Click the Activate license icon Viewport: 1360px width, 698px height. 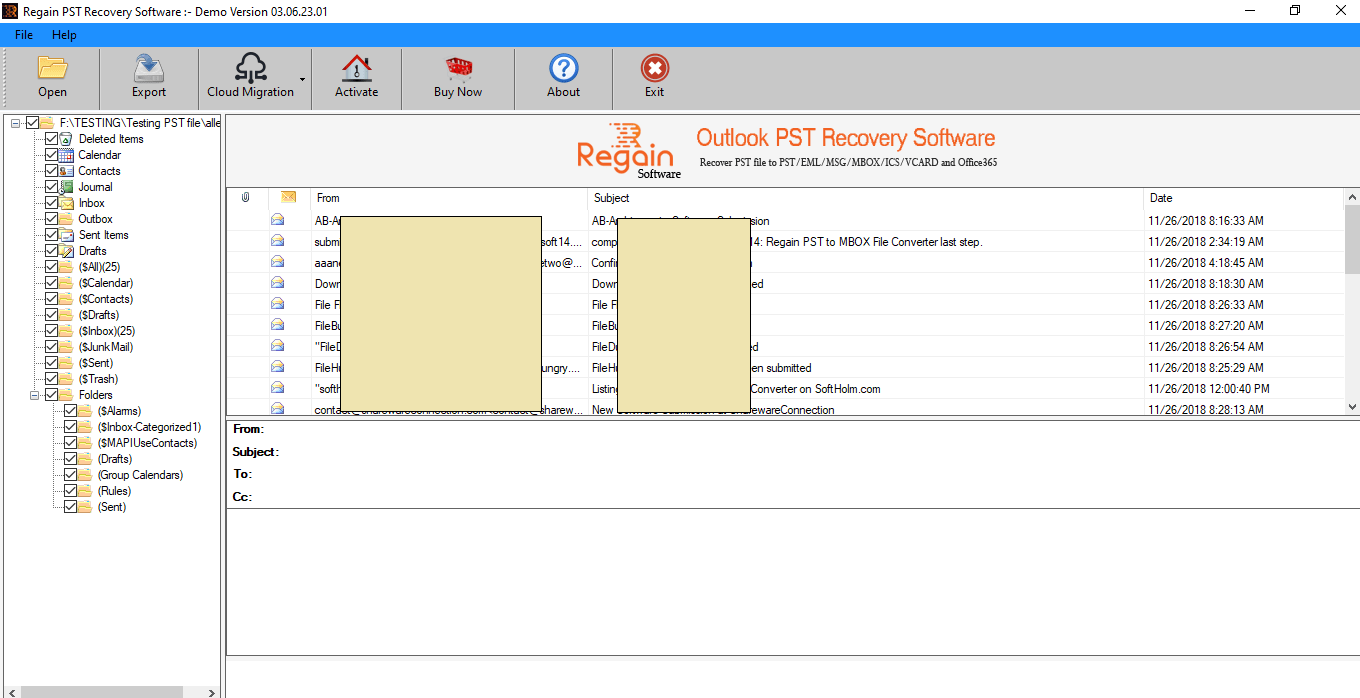coord(356,77)
